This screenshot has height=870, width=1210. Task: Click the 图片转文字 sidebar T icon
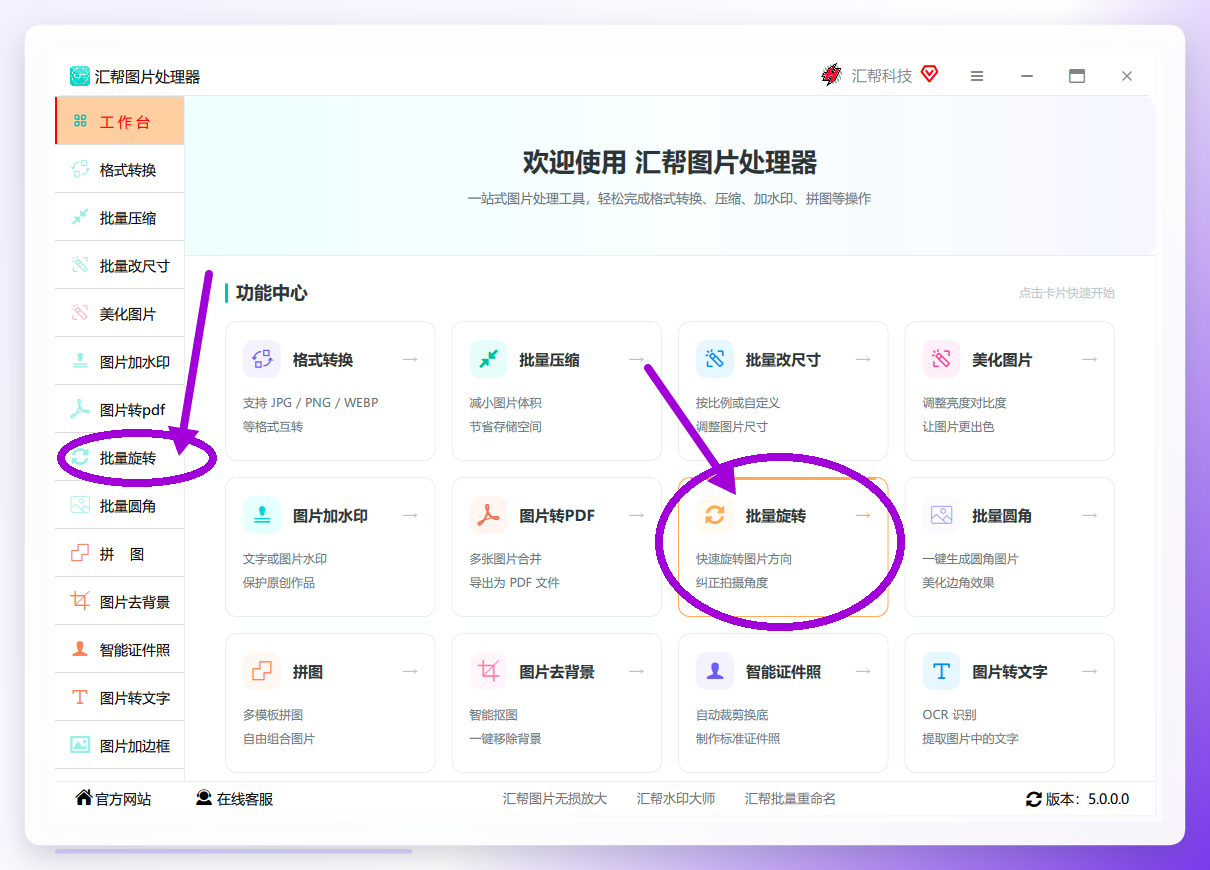pos(80,698)
